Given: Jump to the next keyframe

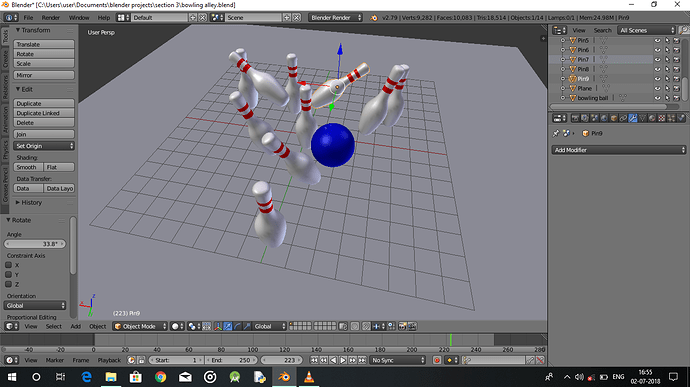Looking at the screenshot, I should pyautogui.click(x=353, y=360).
